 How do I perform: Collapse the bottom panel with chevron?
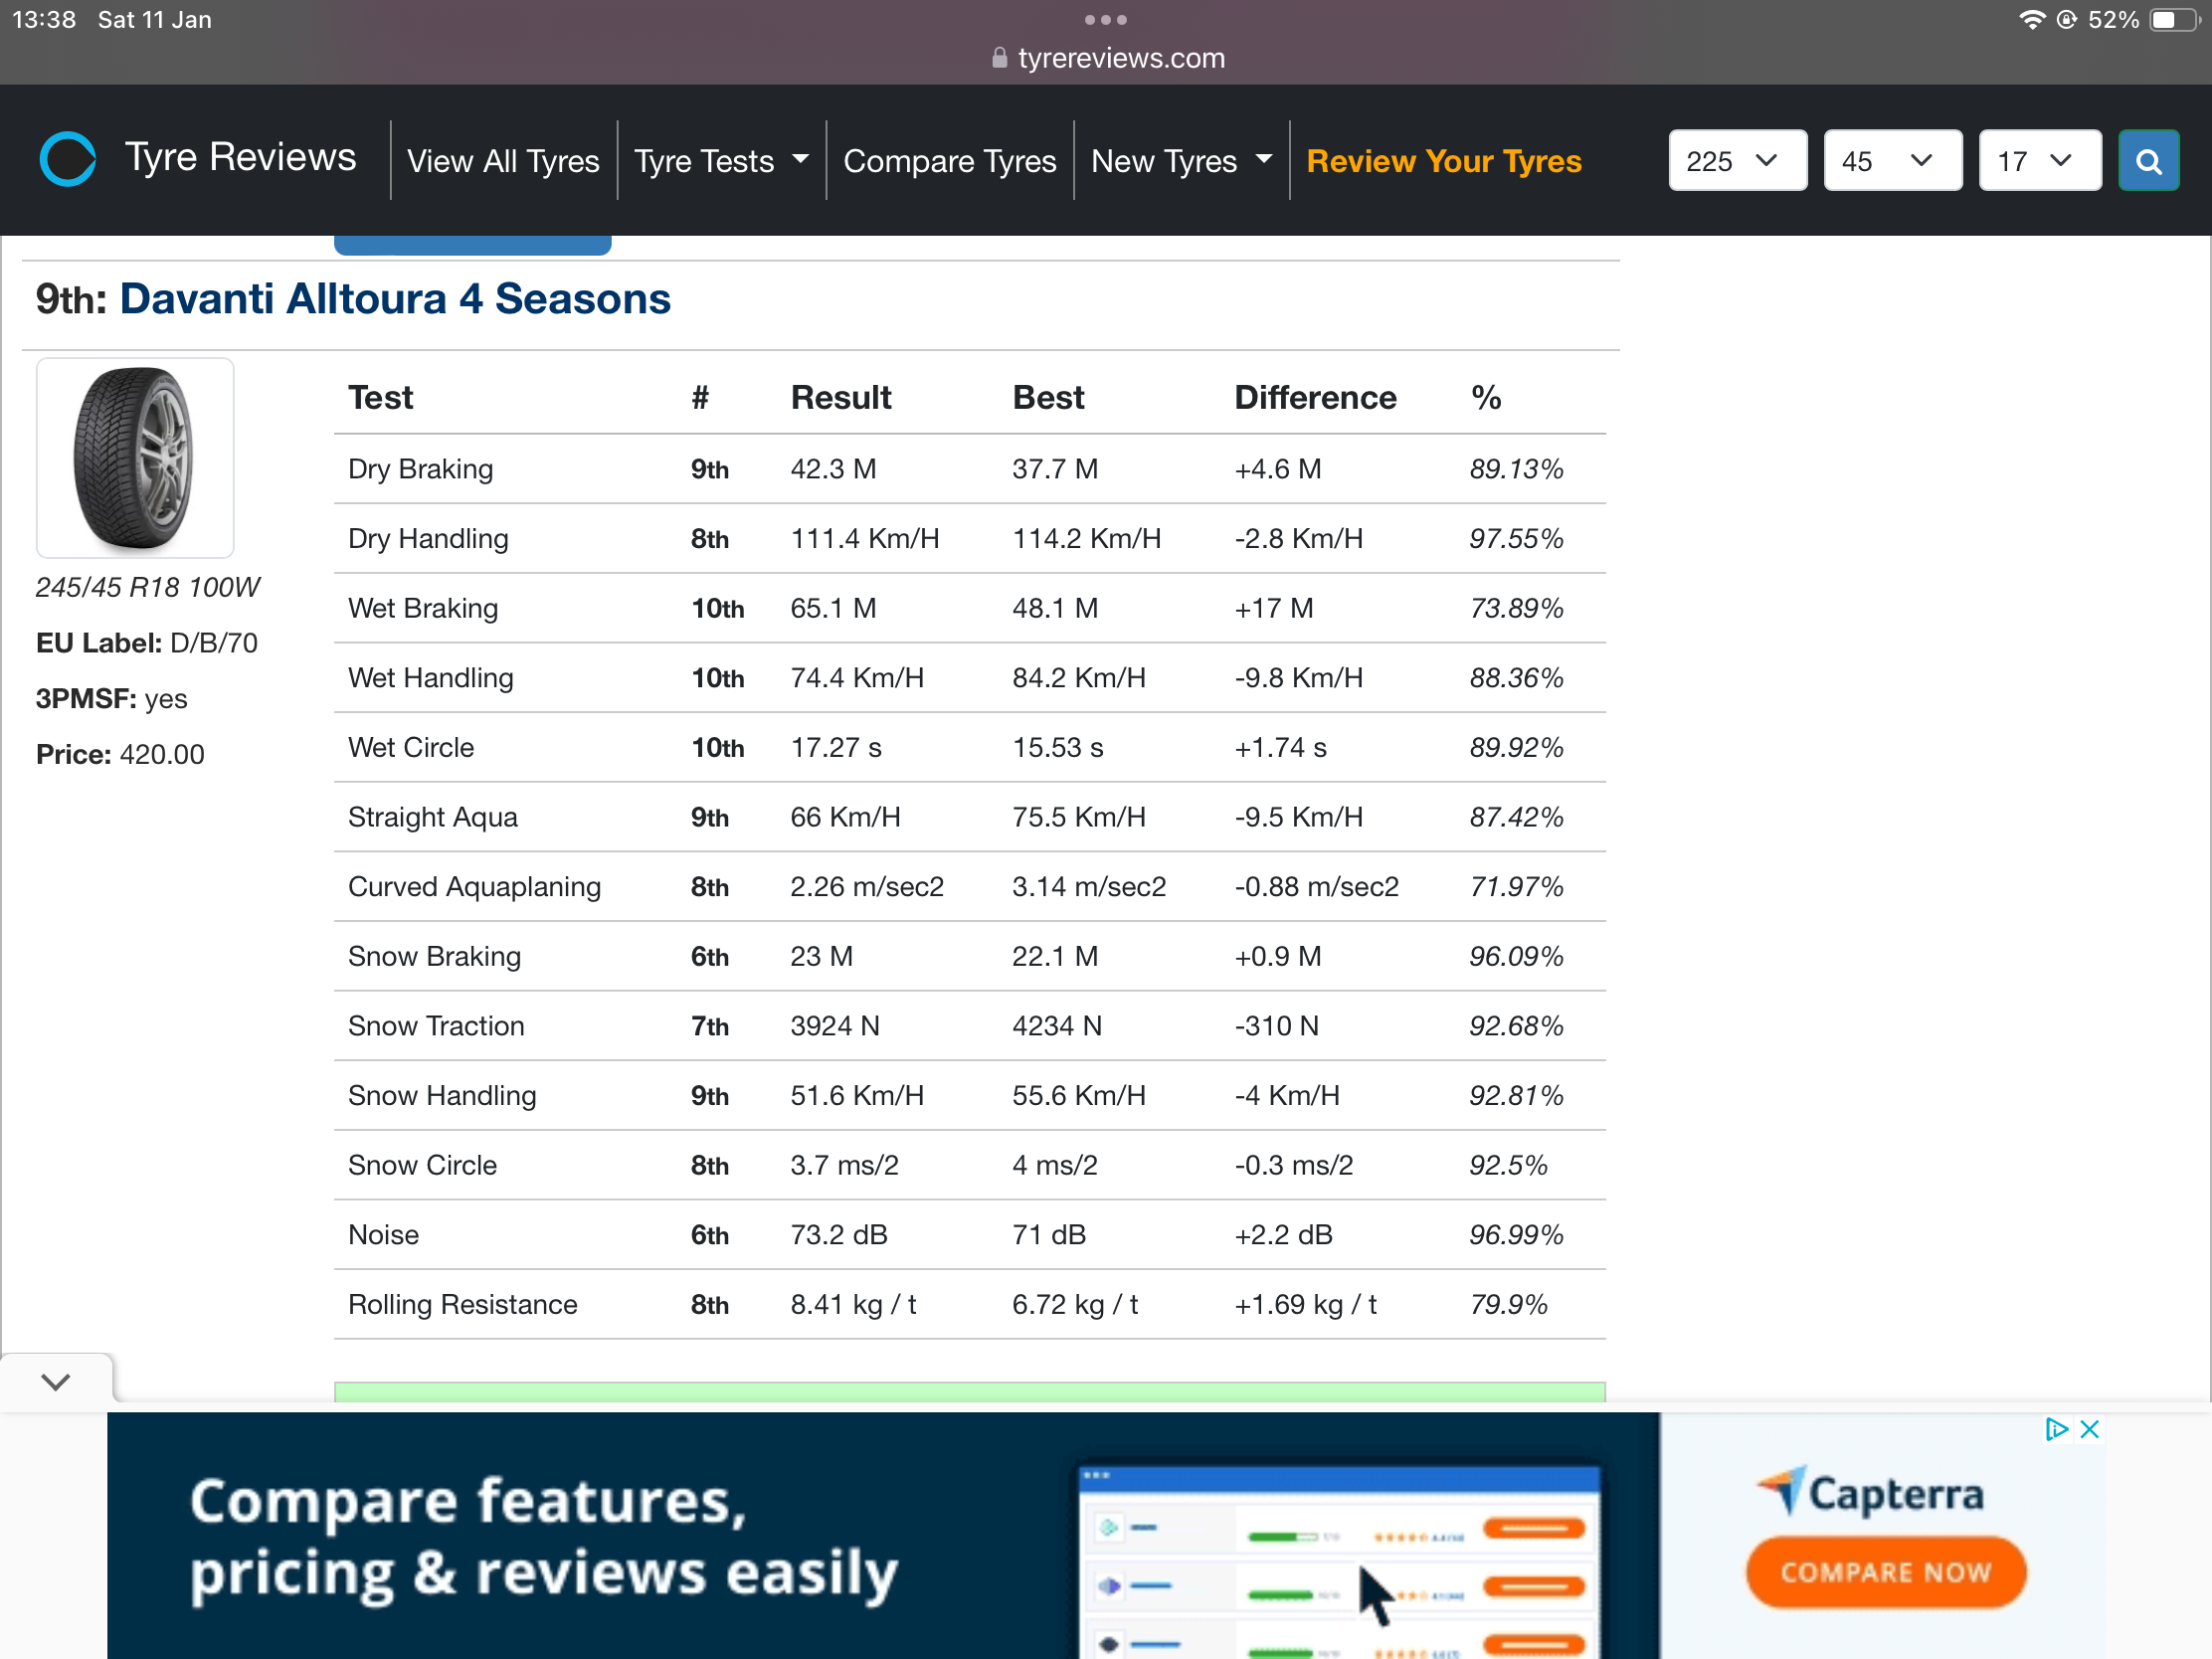point(56,1381)
